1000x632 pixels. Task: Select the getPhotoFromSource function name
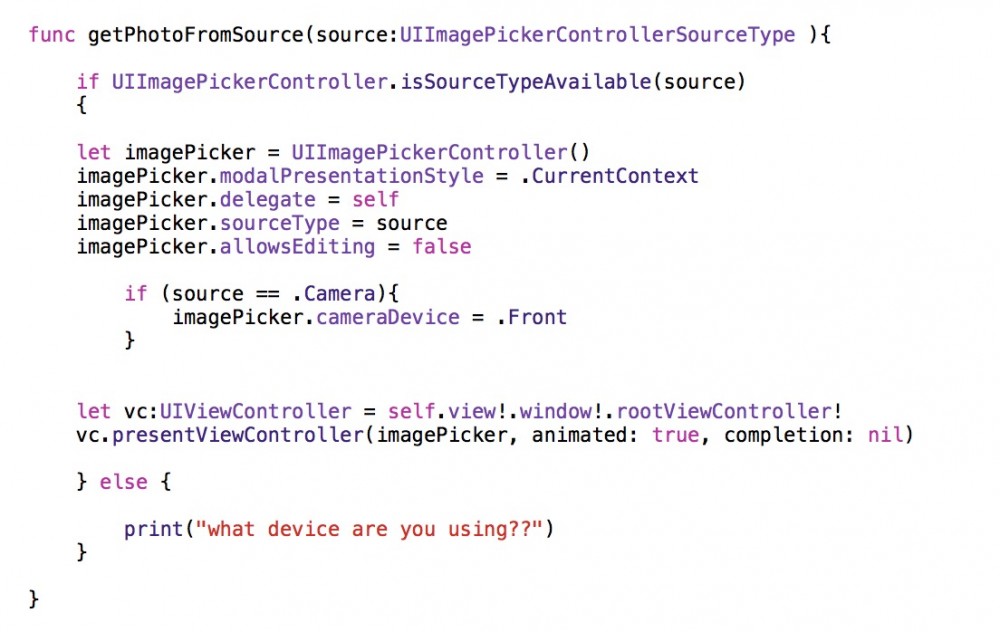coord(196,34)
